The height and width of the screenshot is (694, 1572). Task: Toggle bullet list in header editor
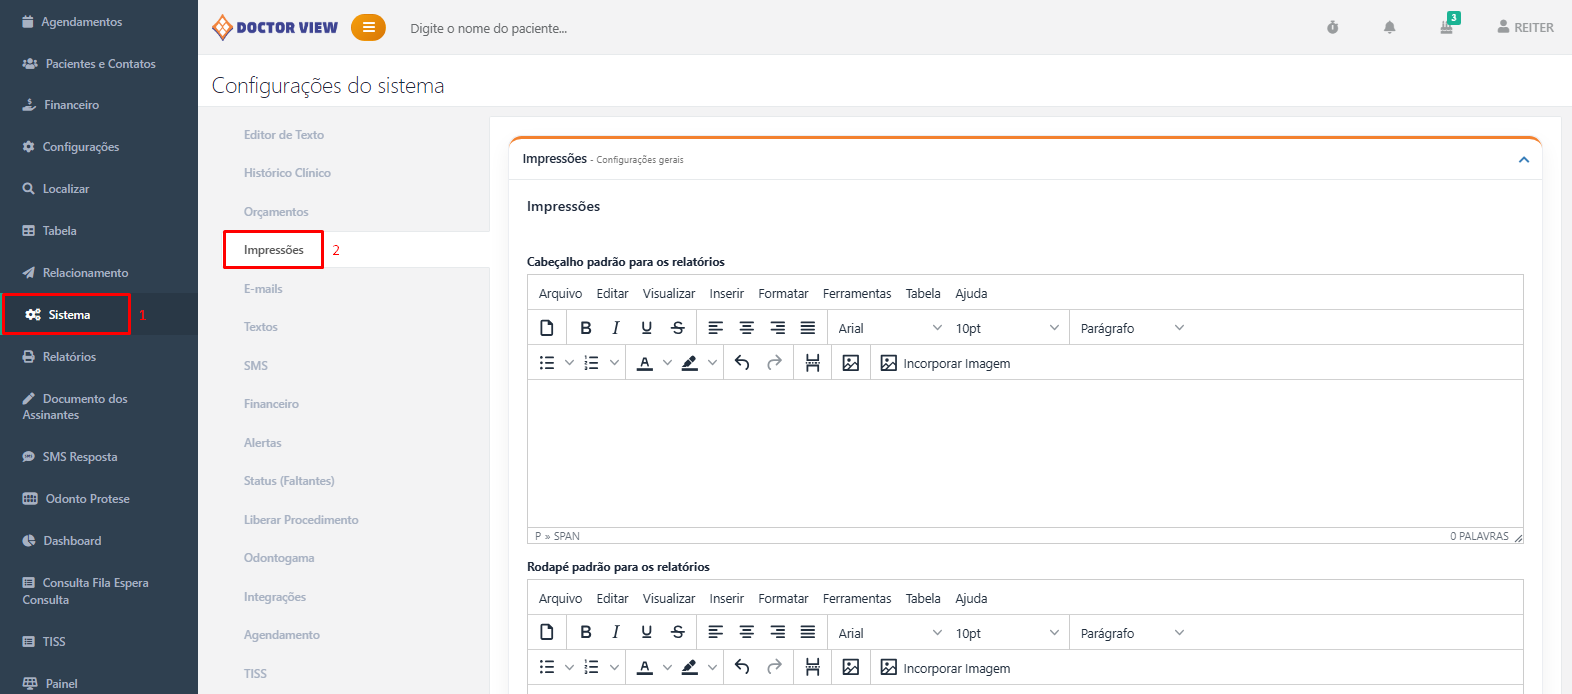coord(547,363)
